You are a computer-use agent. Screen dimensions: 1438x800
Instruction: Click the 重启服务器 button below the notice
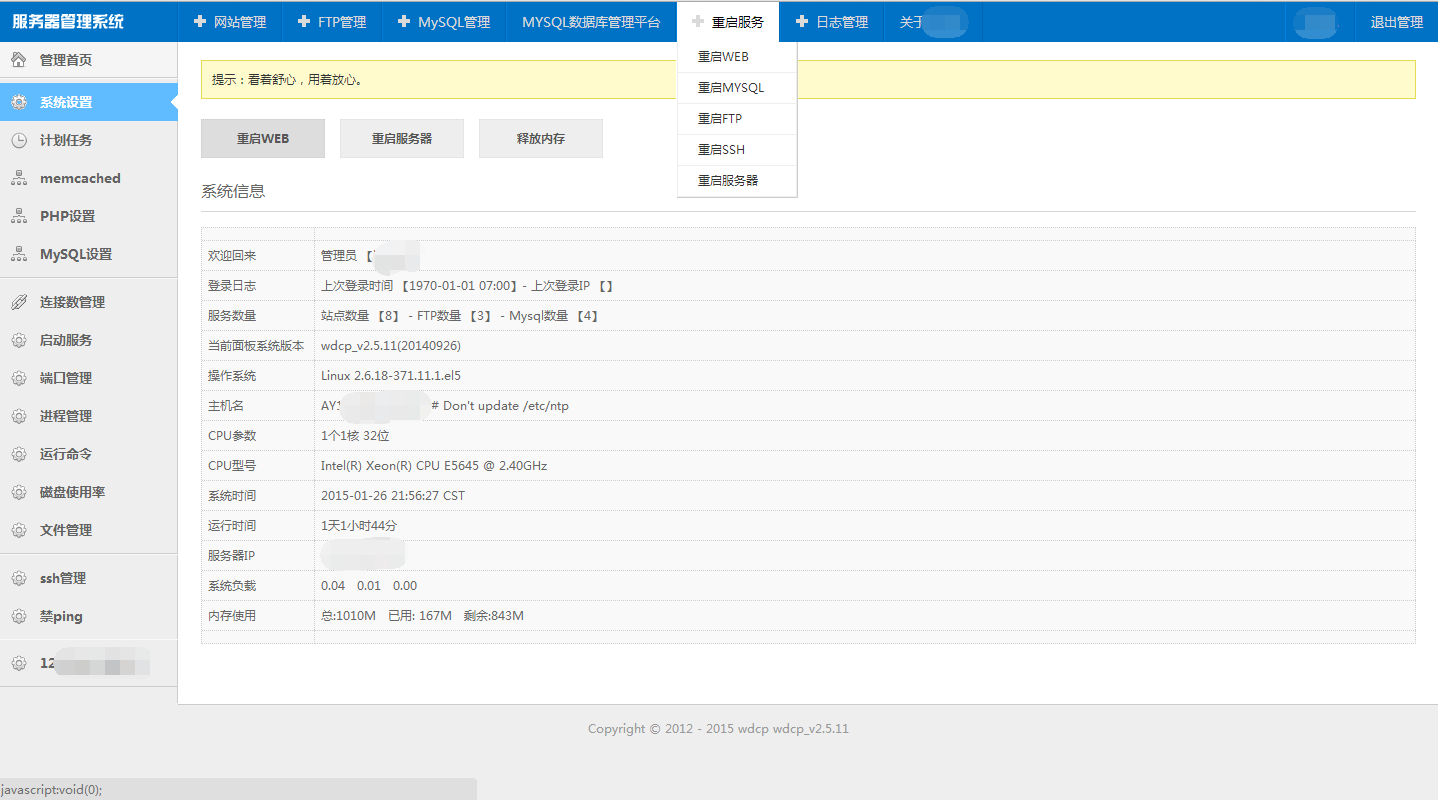pos(402,139)
